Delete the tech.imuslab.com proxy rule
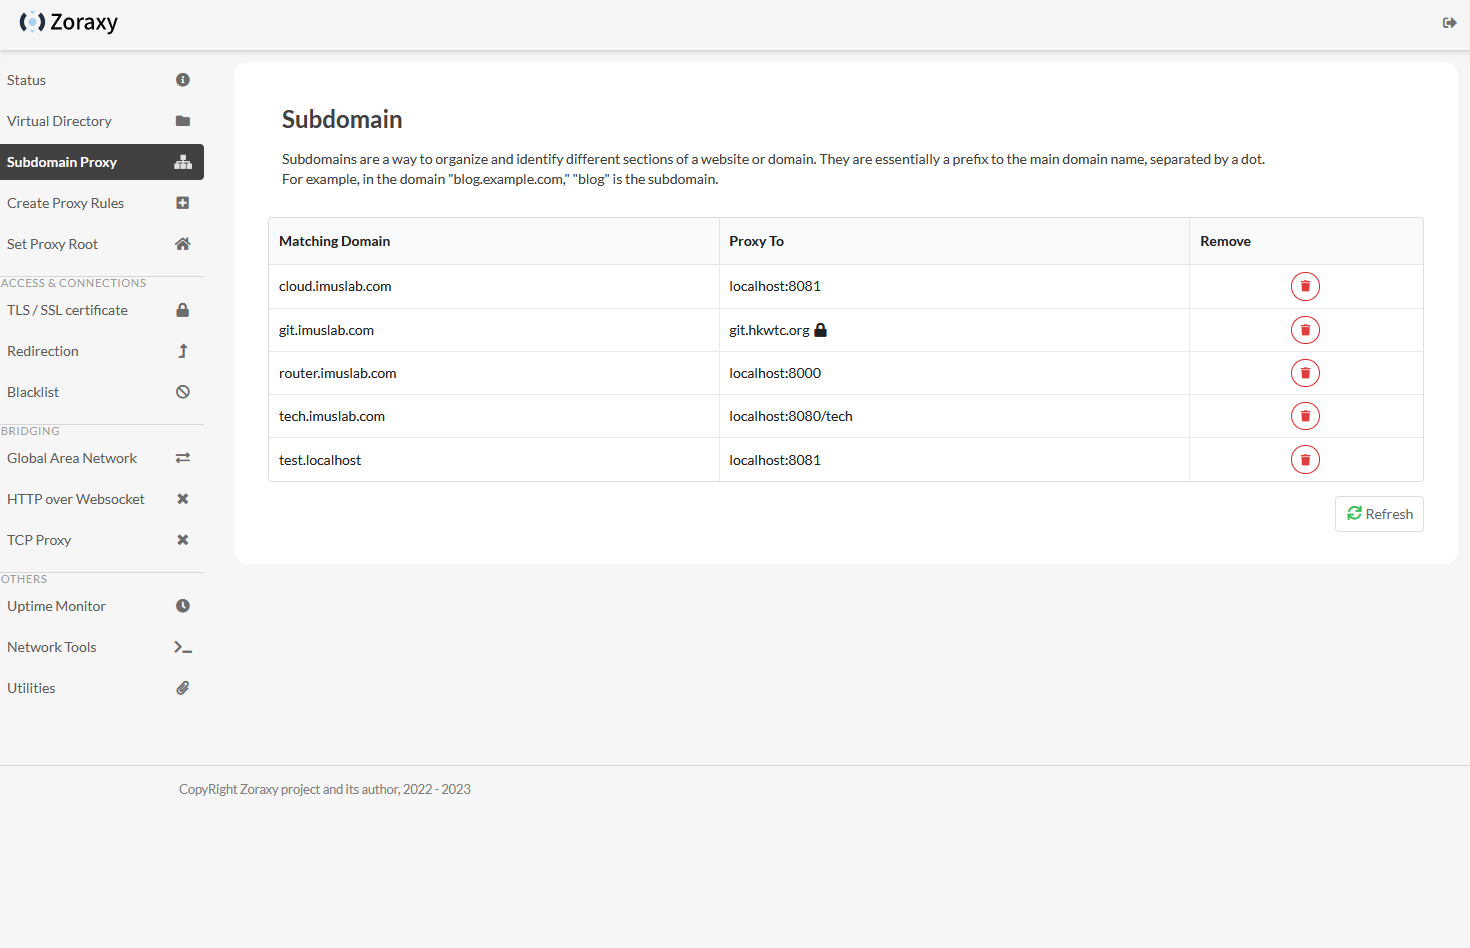This screenshot has width=1470, height=948. pyautogui.click(x=1305, y=416)
